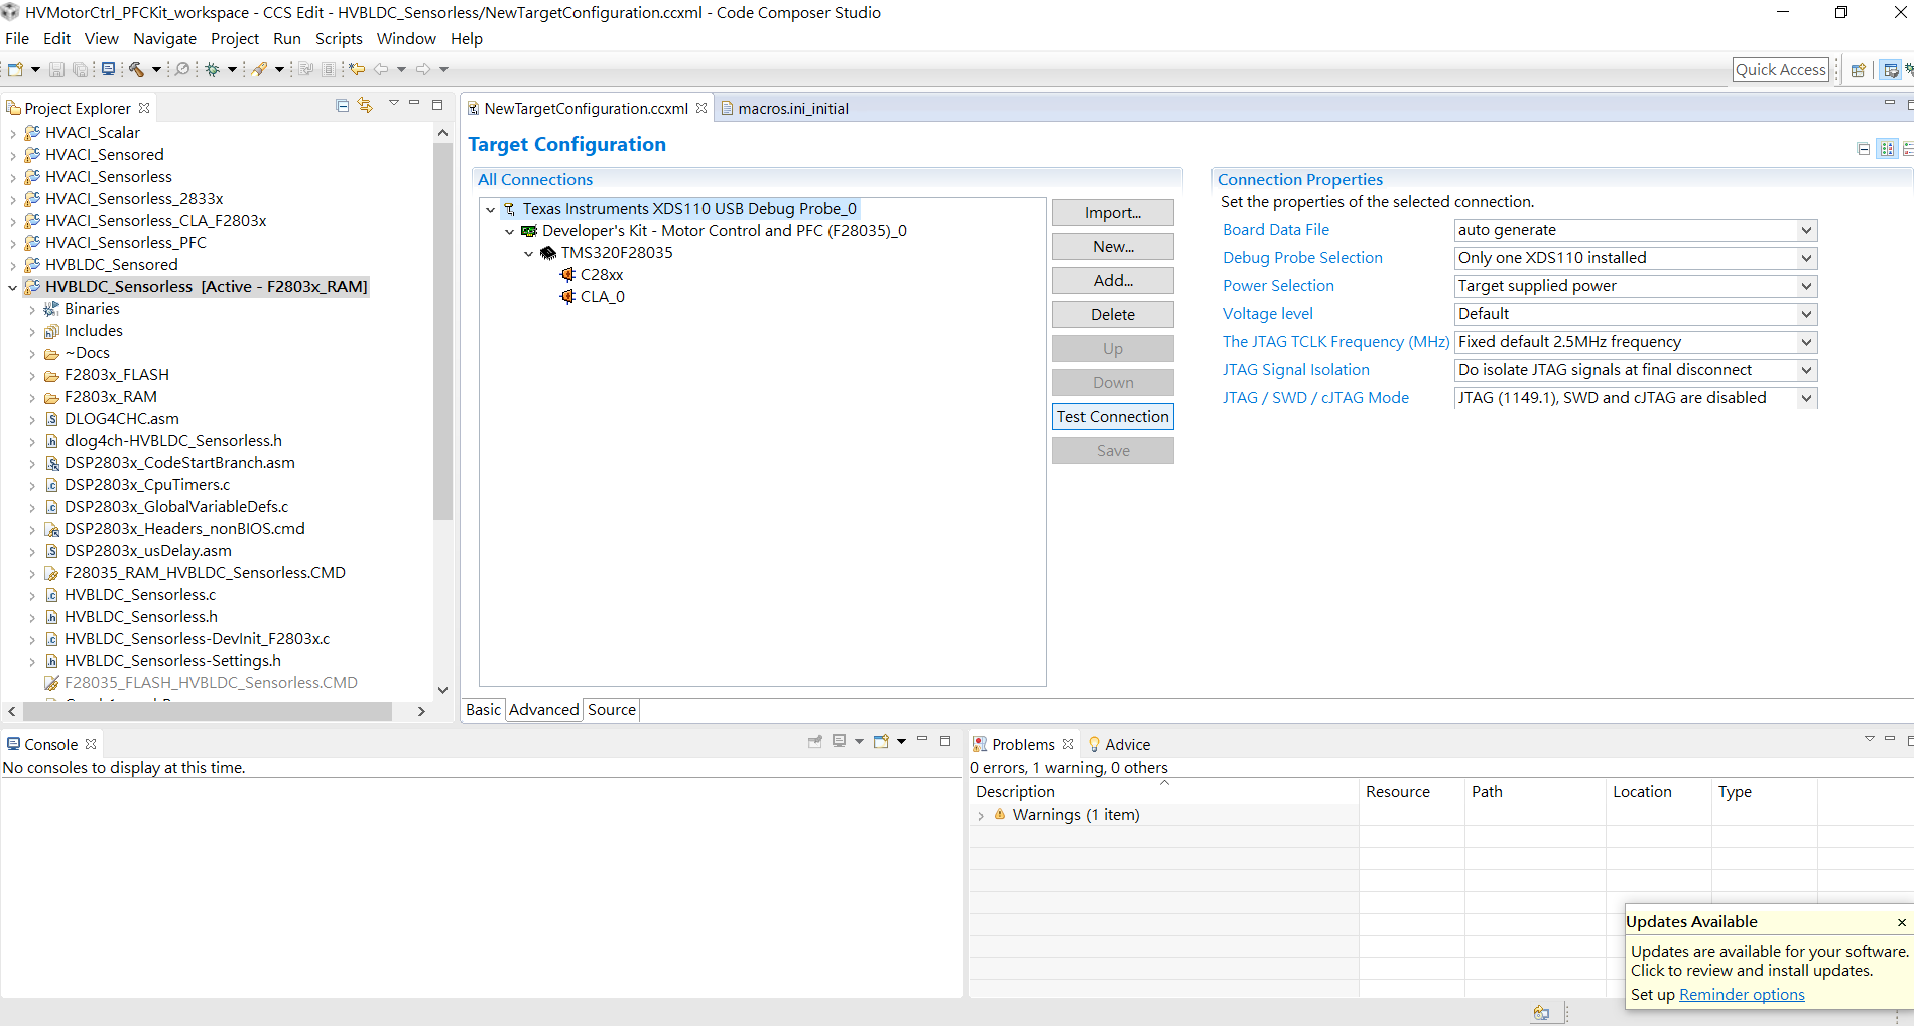The width and height of the screenshot is (1914, 1026).
Task: Go to last edit location icon
Action: click(357, 69)
